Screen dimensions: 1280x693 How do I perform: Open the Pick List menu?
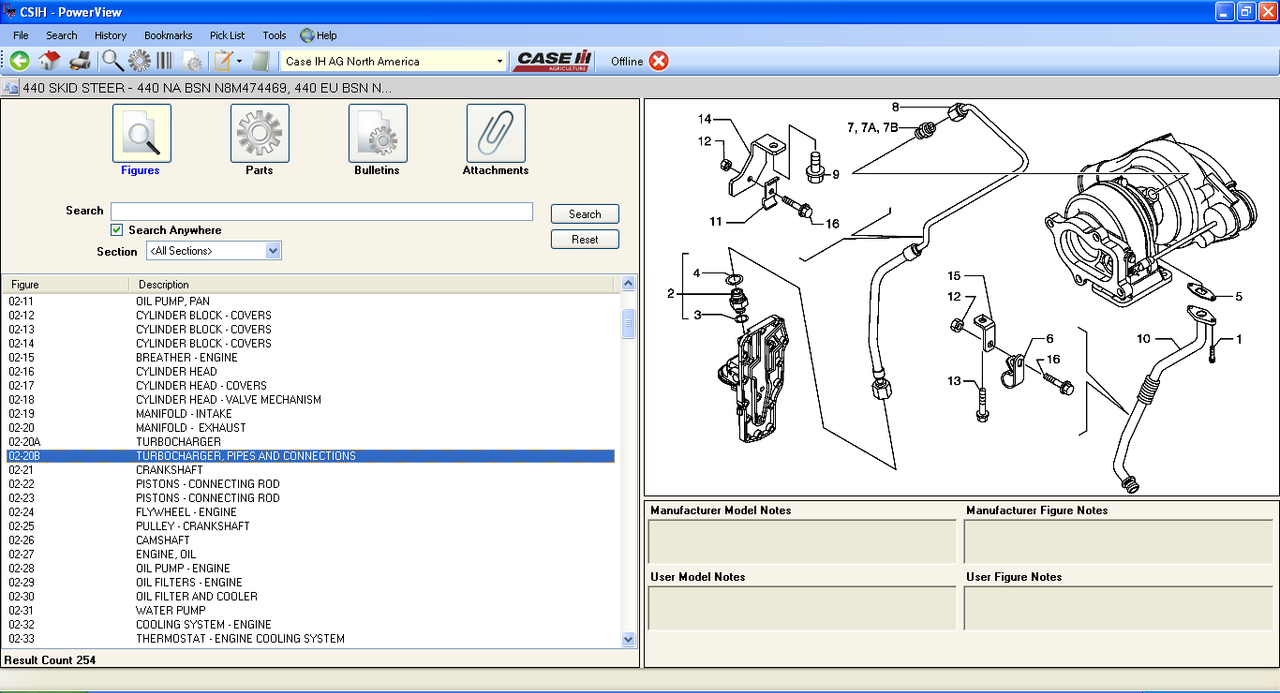(227, 35)
